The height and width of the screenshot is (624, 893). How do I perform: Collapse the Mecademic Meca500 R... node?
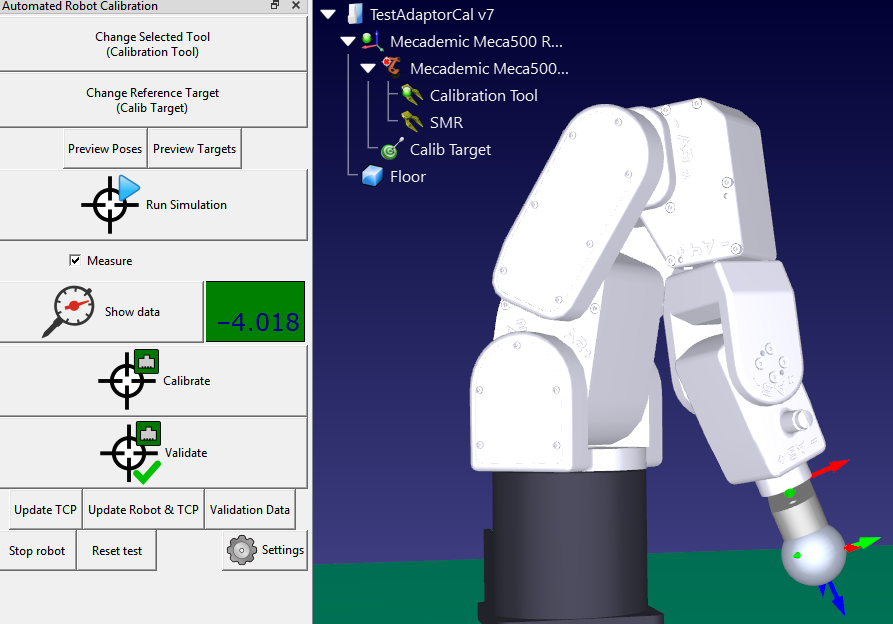click(x=348, y=41)
